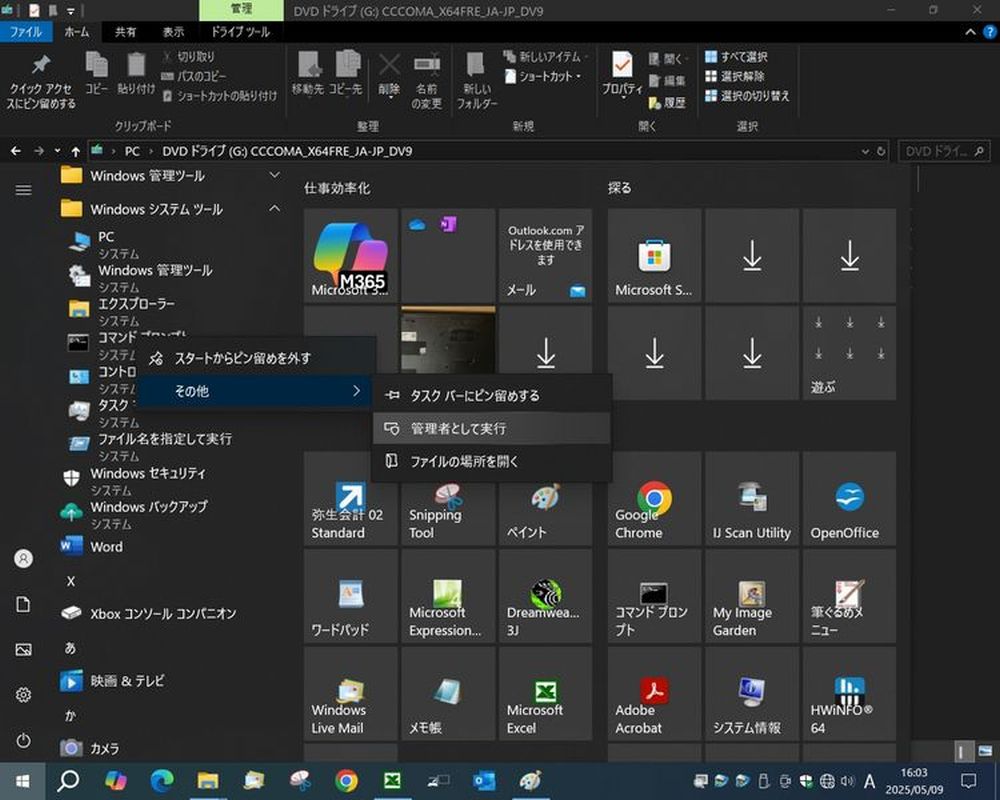Click 選択の切り替え in the Explorer ribbon
The image size is (1000, 800).
[747, 96]
